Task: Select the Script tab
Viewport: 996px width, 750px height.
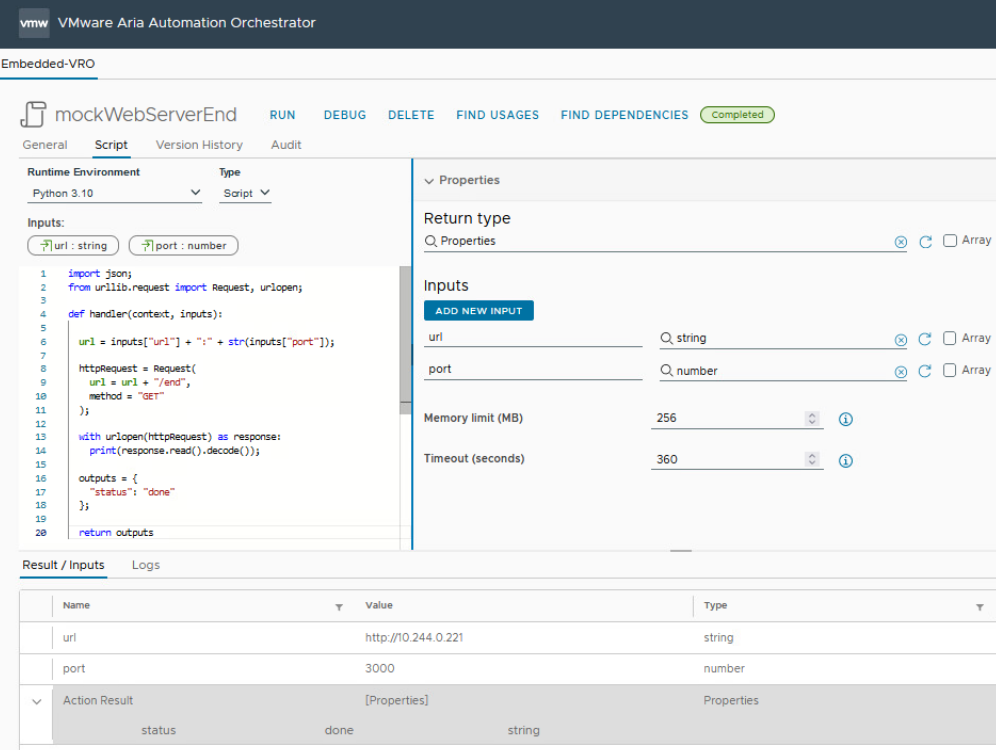Action: tap(111, 145)
